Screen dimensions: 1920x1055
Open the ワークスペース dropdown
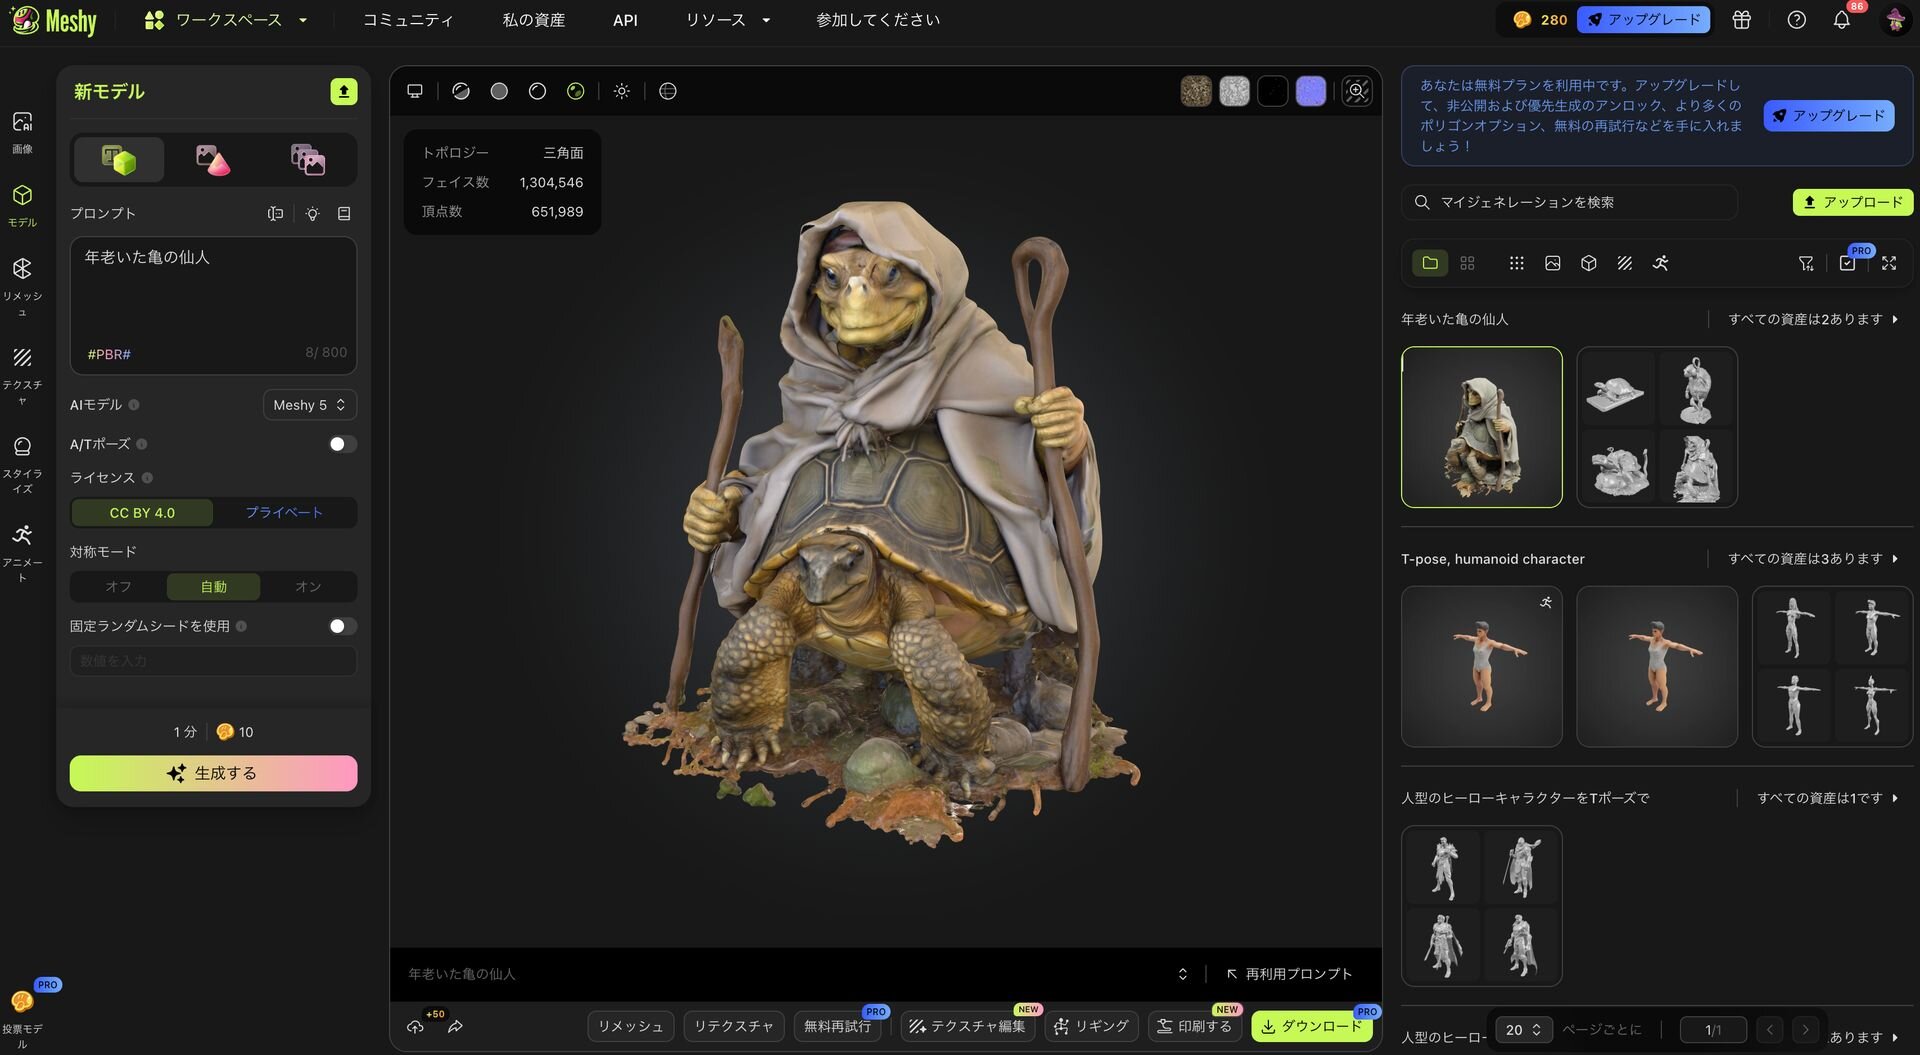tap(226, 20)
